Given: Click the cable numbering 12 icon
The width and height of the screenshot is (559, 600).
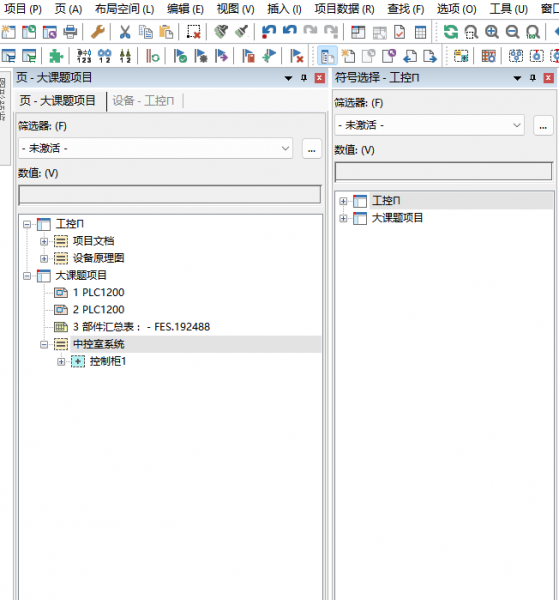Looking at the screenshot, I should click(104, 56).
